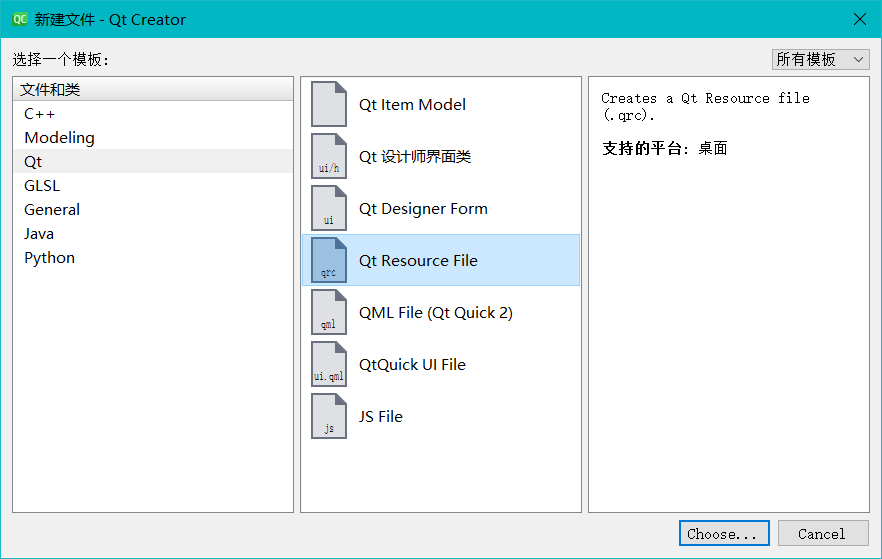Close the 新建文件 dialog window
Image resolution: width=882 pixels, height=559 pixels.
click(860, 19)
